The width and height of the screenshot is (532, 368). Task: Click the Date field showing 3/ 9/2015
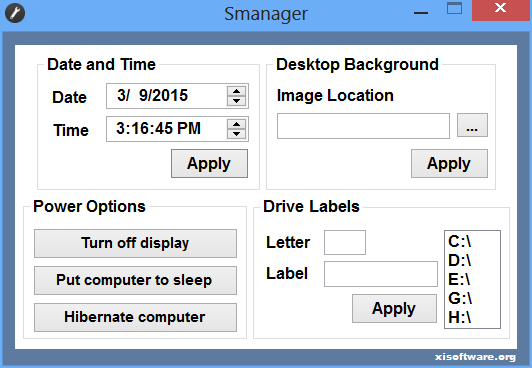coord(177,96)
